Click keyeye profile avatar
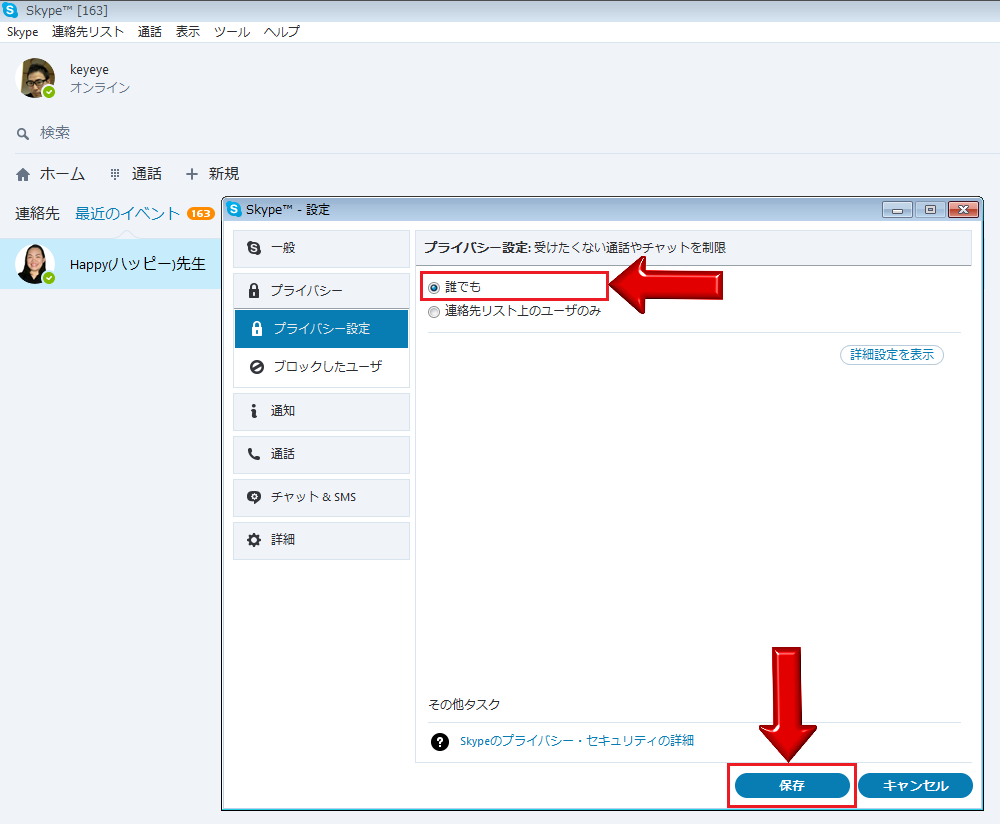This screenshot has width=1000, height=824. (x=35, y=78)
